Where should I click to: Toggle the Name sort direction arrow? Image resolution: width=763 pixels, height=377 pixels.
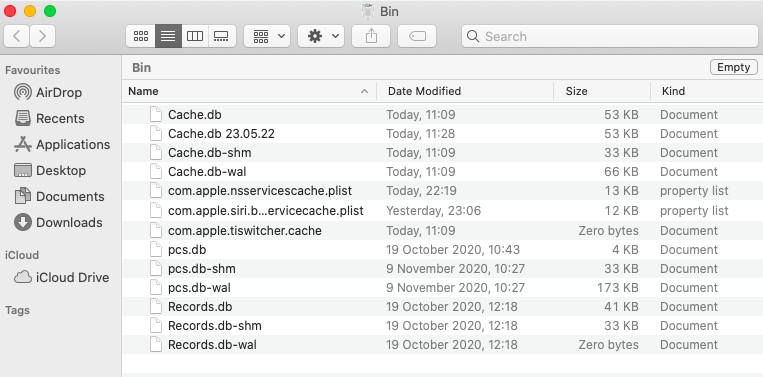click(x=364, y=91)
